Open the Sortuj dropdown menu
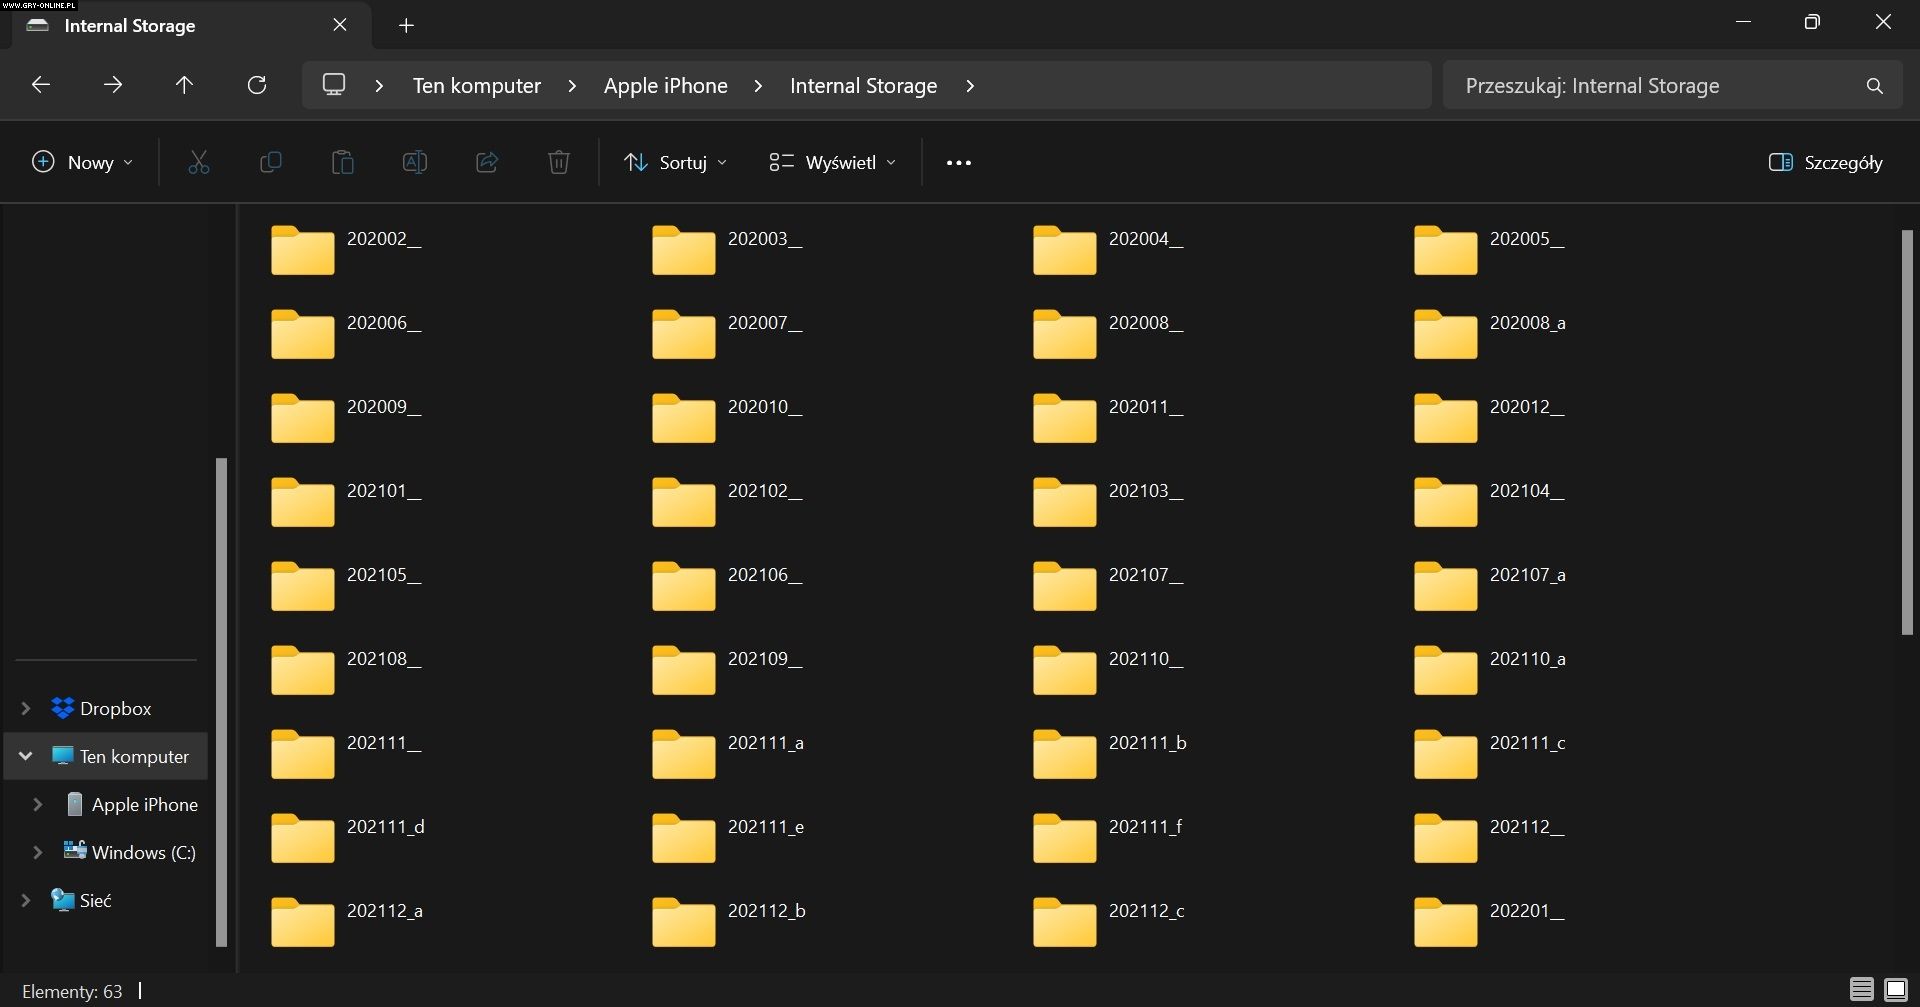The width and height of the screenshot is (1920, 1007). click(x=675, y=162)
